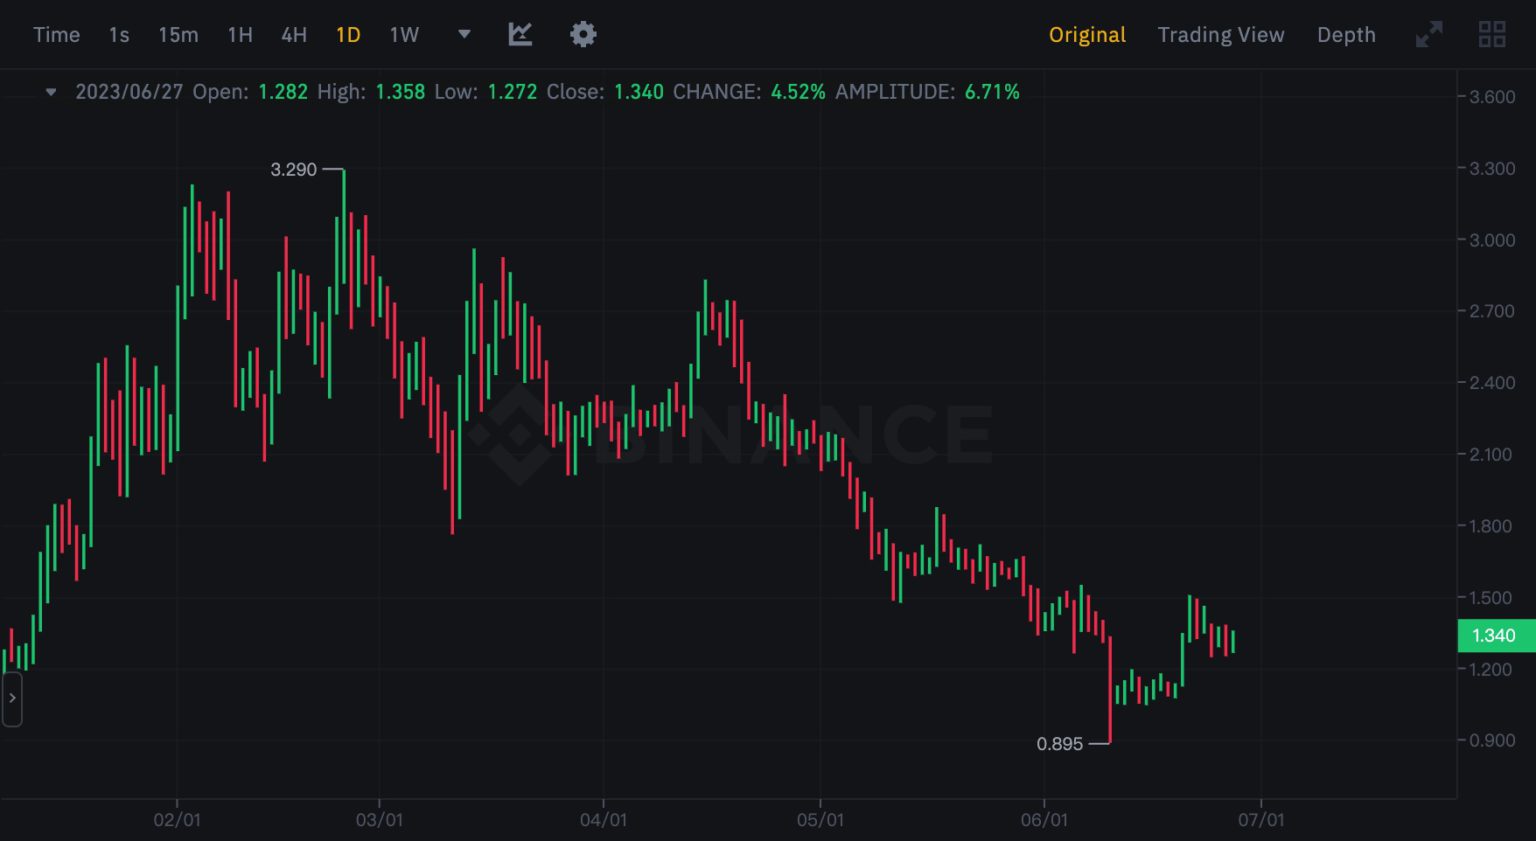This screenshot has height=841, width=1536.
Task: Select the 15m interval
Action: click(178, 35)
